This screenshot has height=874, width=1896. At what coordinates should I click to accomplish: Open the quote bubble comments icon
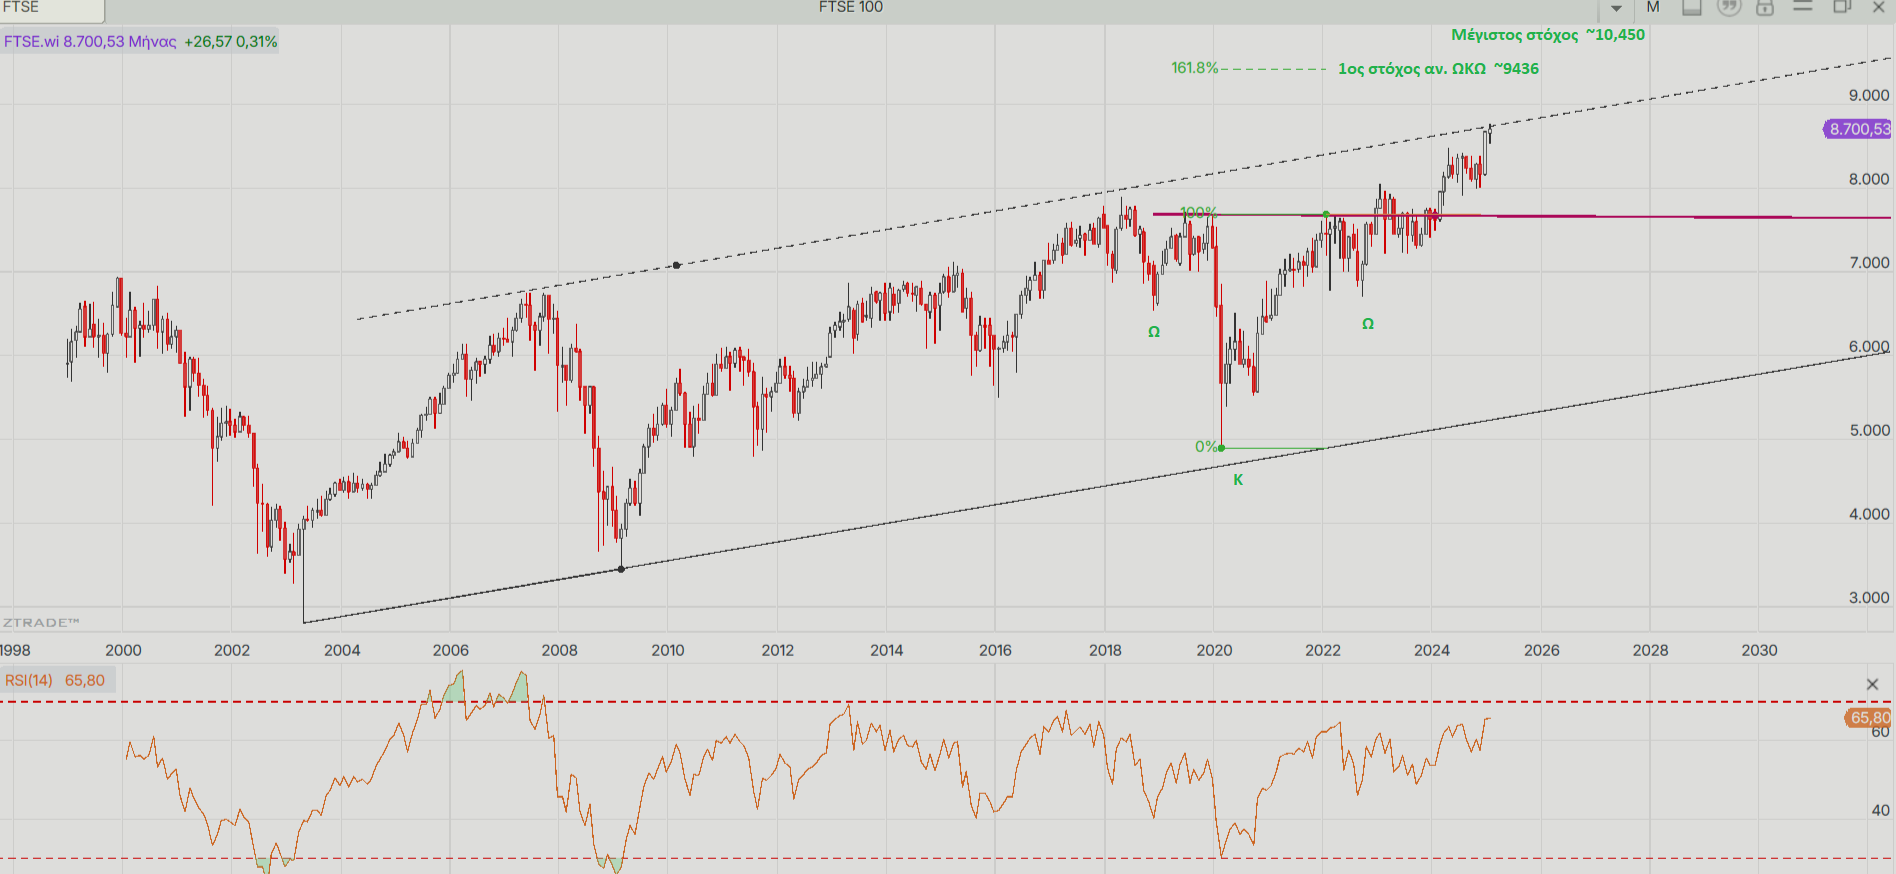[x=1729, y=7]
